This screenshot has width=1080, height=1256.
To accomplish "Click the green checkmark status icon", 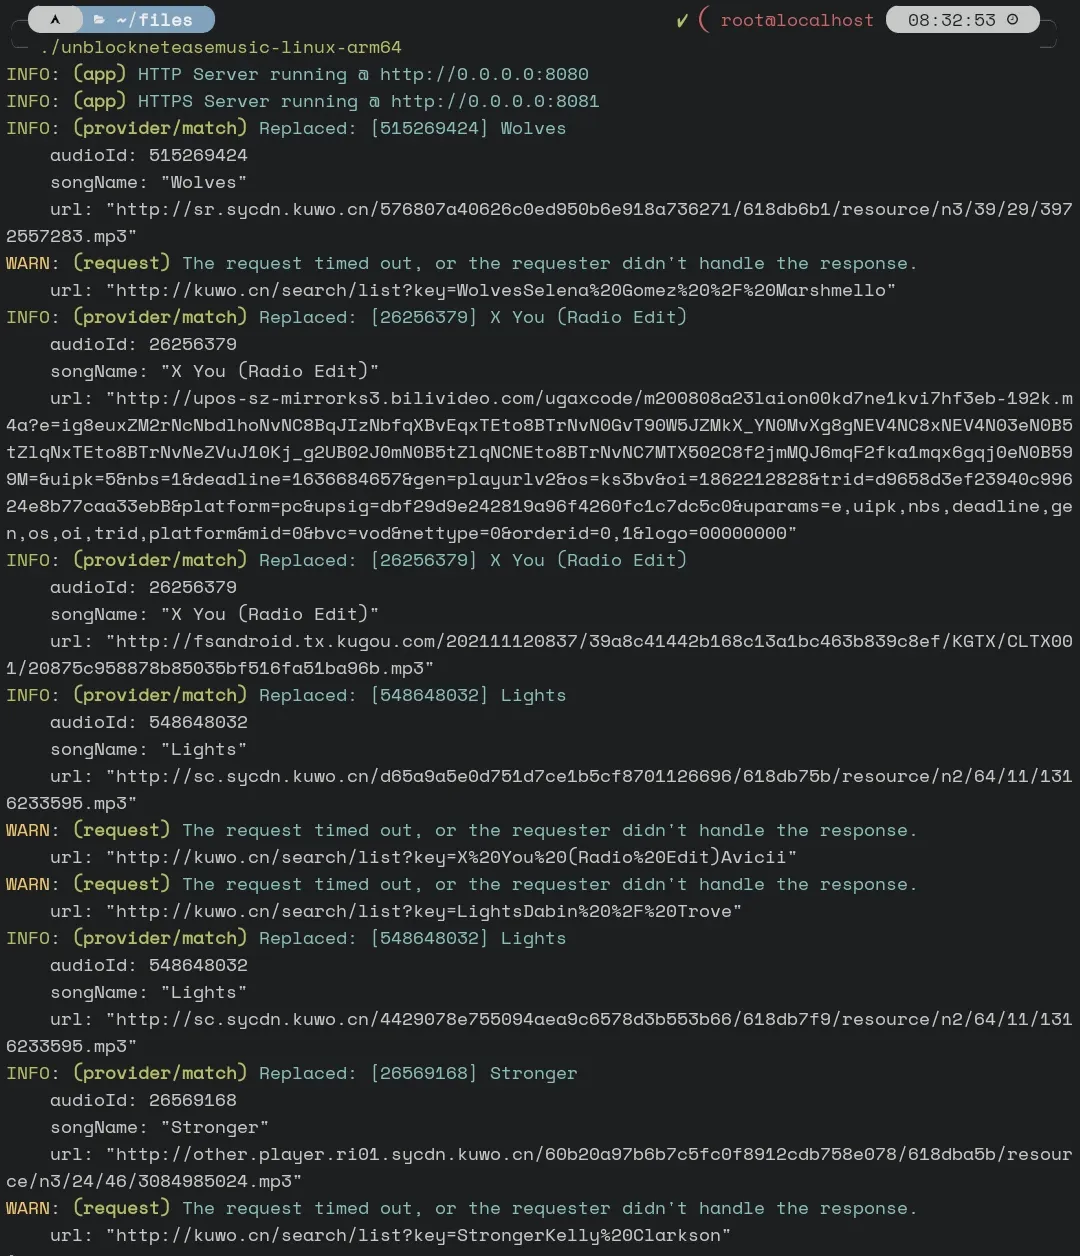I will coord(682,20).
